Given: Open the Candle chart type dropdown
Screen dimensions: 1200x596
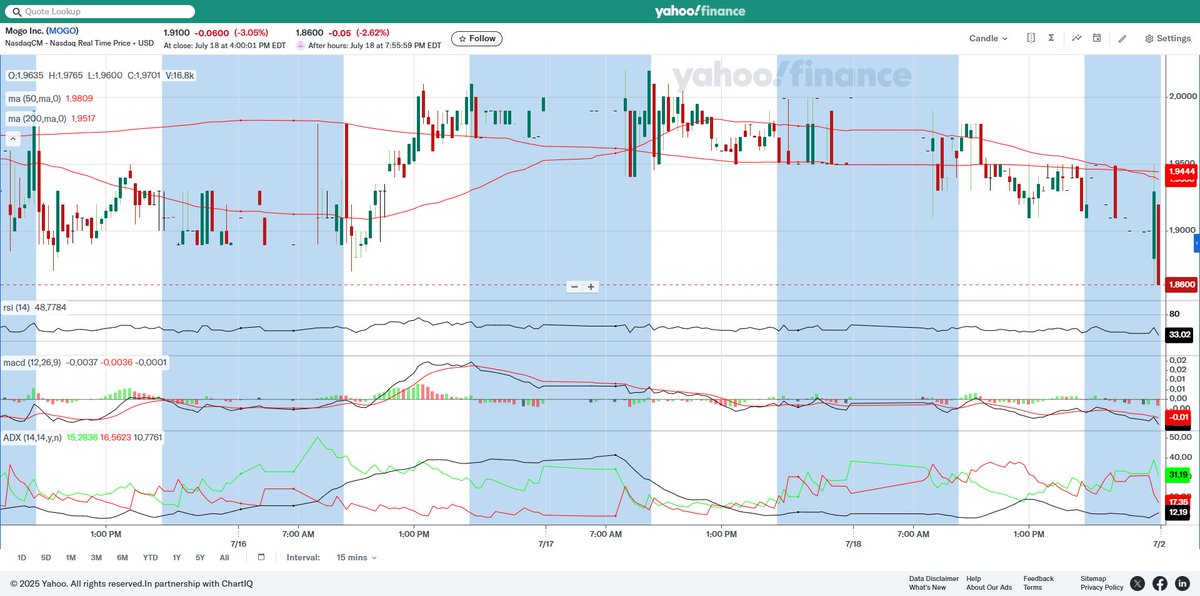Looking at the screenshot, I should coord(988,38).
